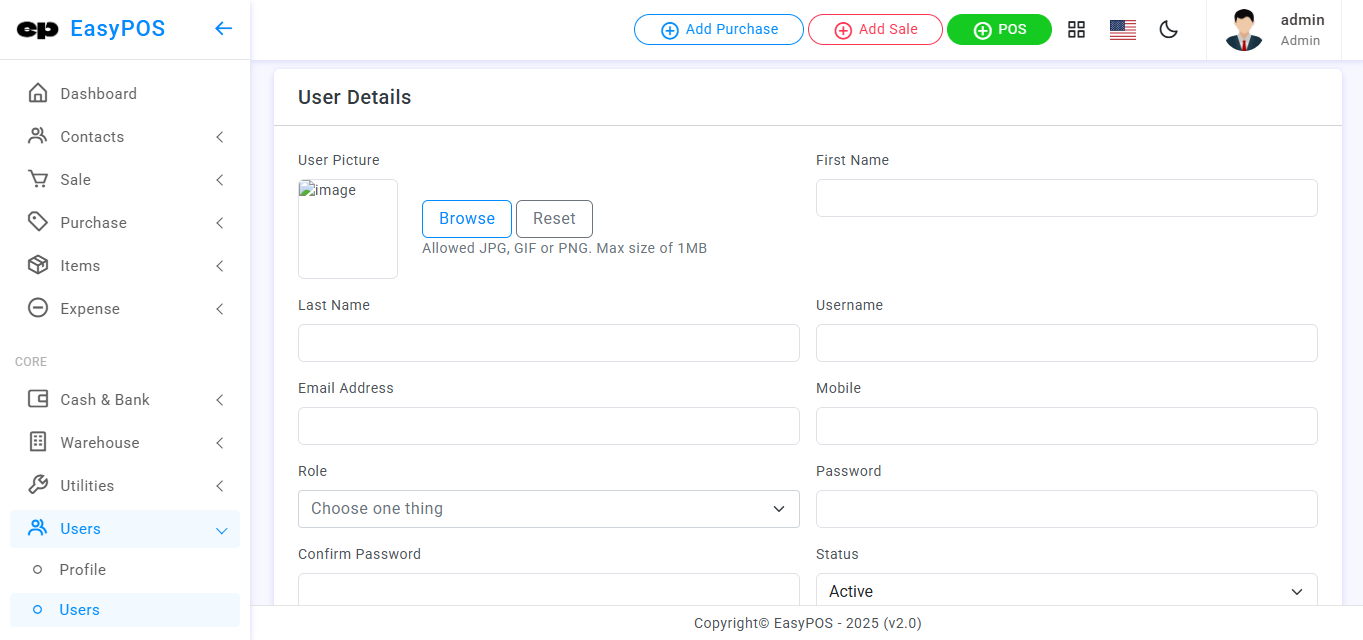Click the US flag language icon
The image size is (1363, 640).
[1122, 30]
